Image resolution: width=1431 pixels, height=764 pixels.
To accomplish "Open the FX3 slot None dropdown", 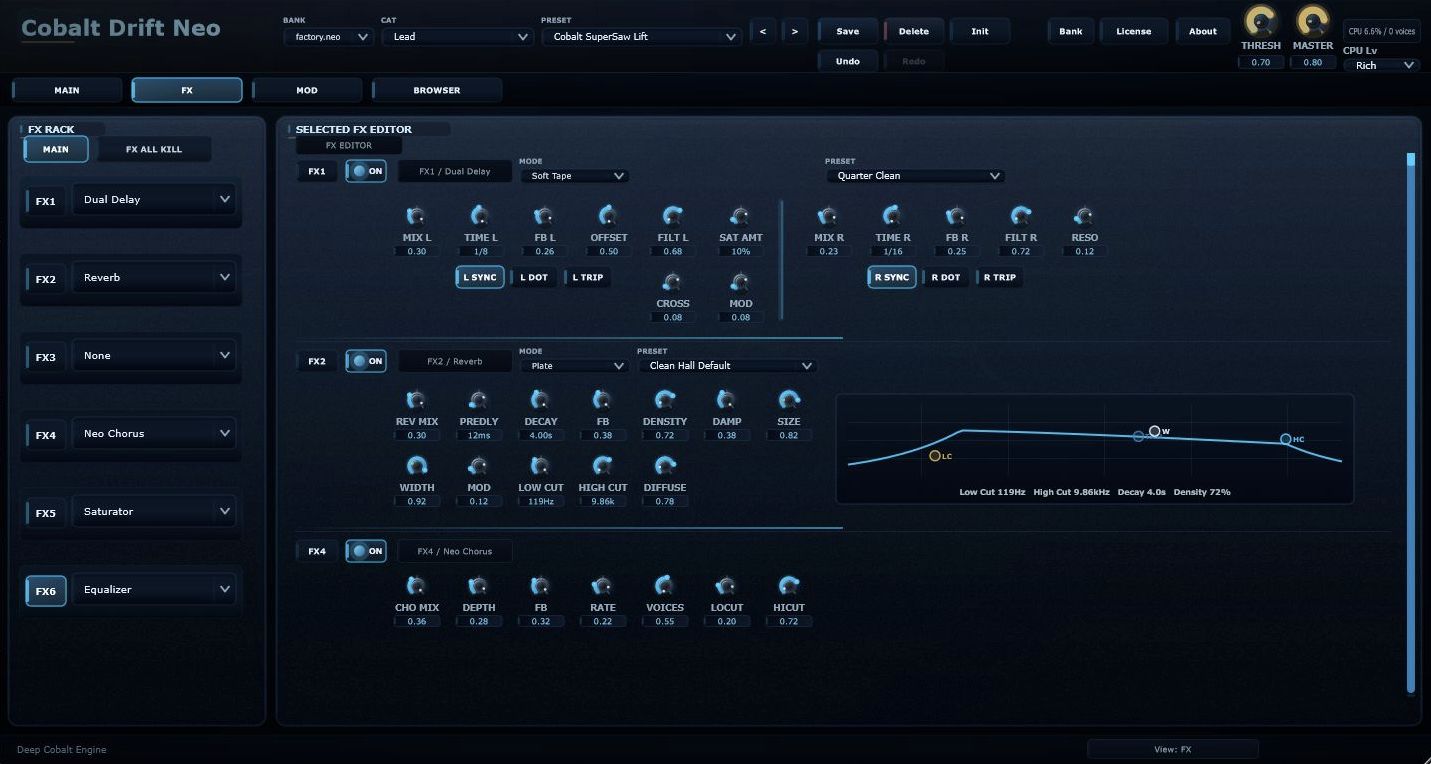I will click(154, 356).
